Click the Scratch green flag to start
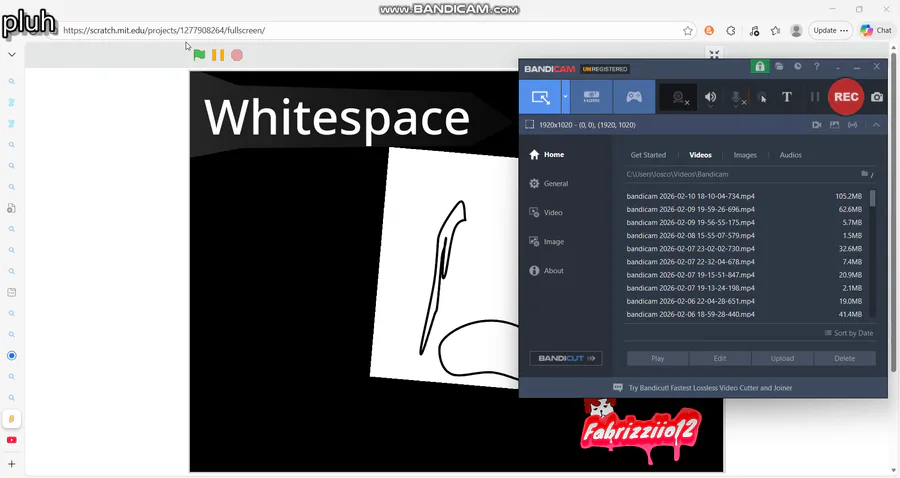 (199, 55)
